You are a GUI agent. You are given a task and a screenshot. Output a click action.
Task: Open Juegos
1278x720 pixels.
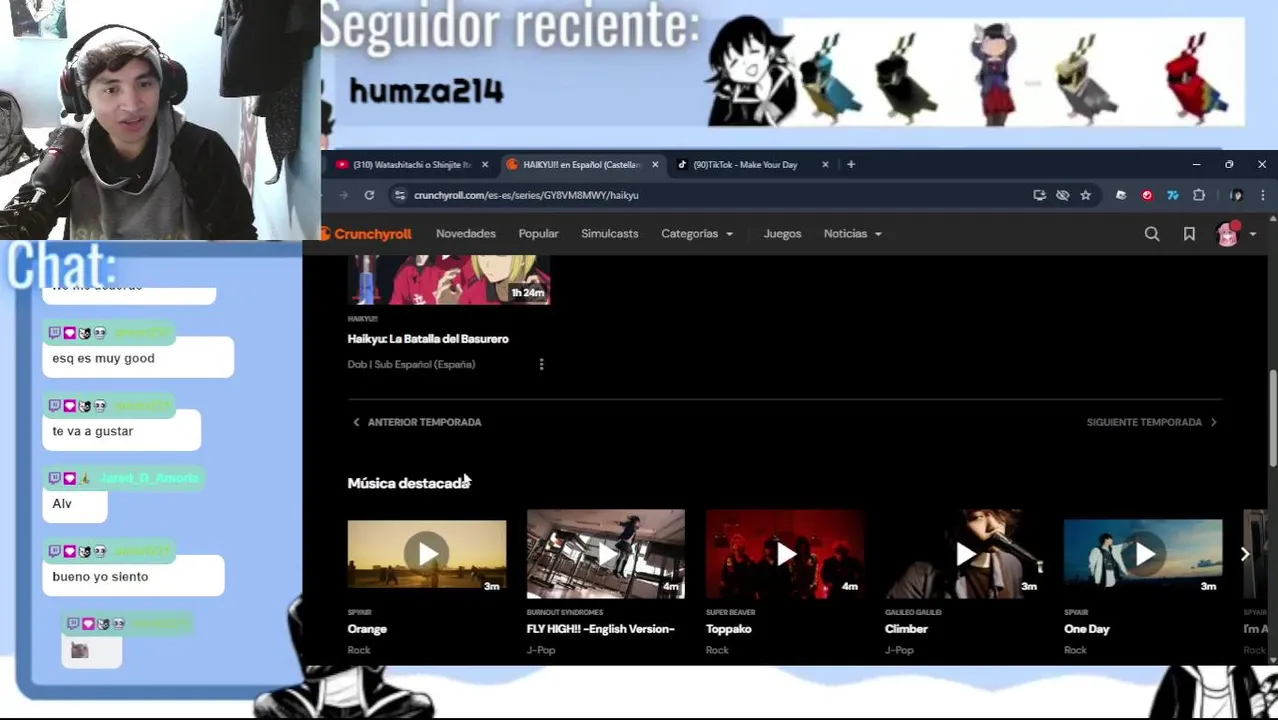coord(782,234)
